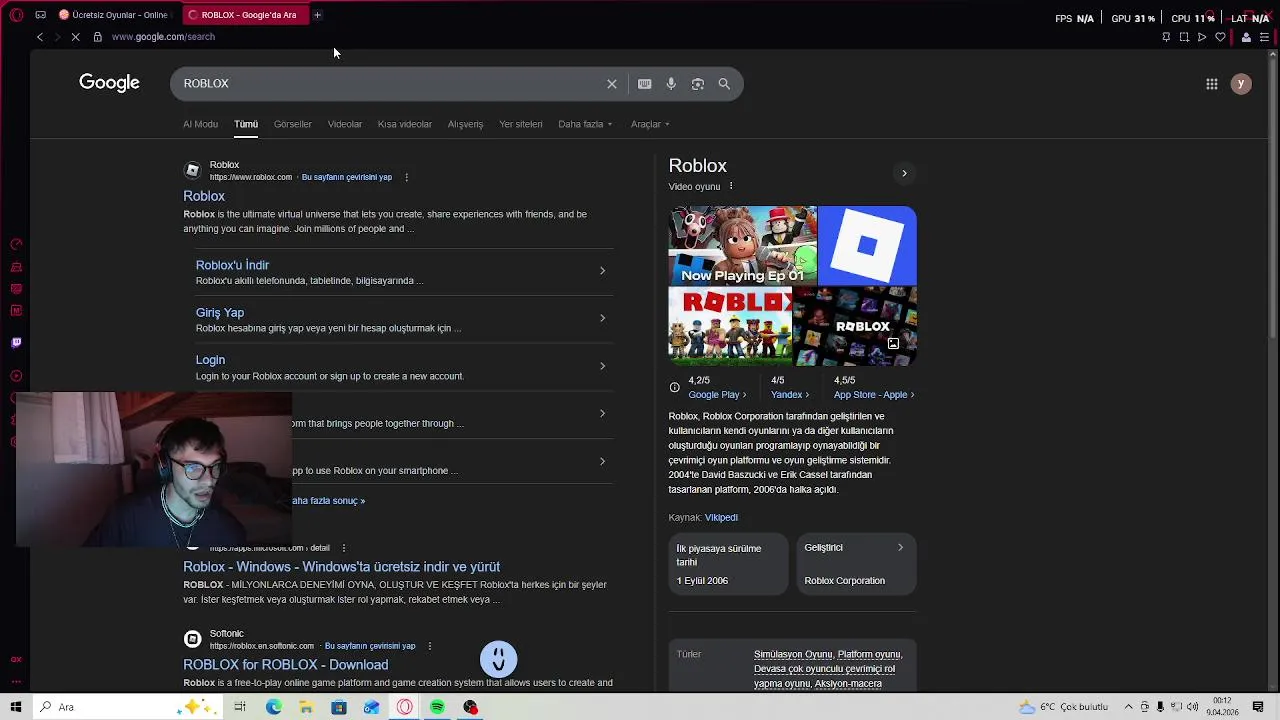
Task: Open the three-dot options for roblox.com result
Action: tap(406, 177)
